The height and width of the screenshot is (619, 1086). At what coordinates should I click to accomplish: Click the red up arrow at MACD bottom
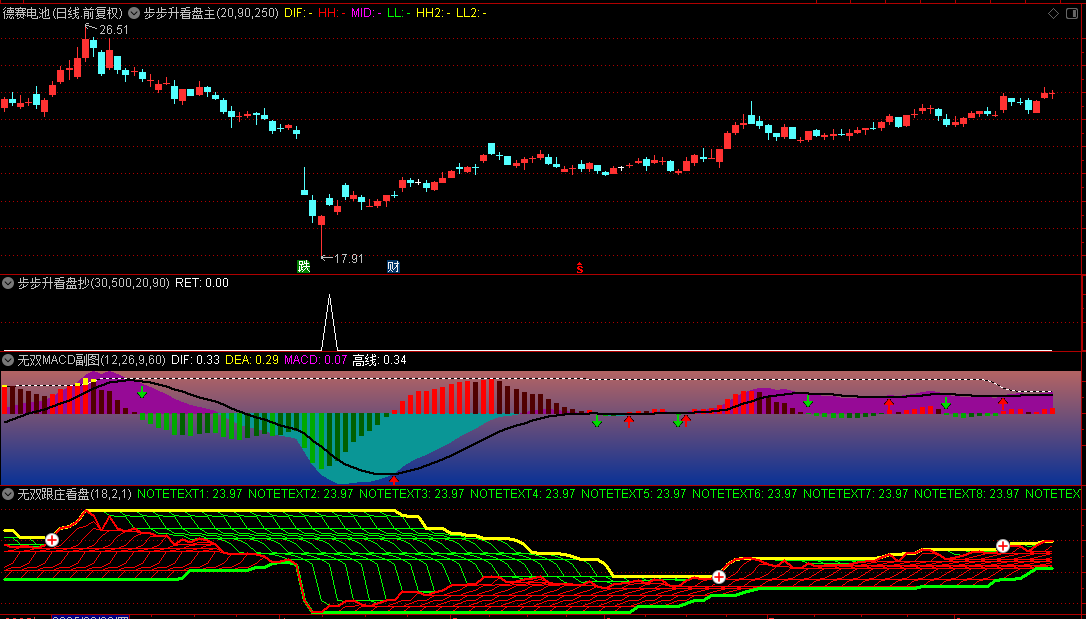(x=394, y=481)
